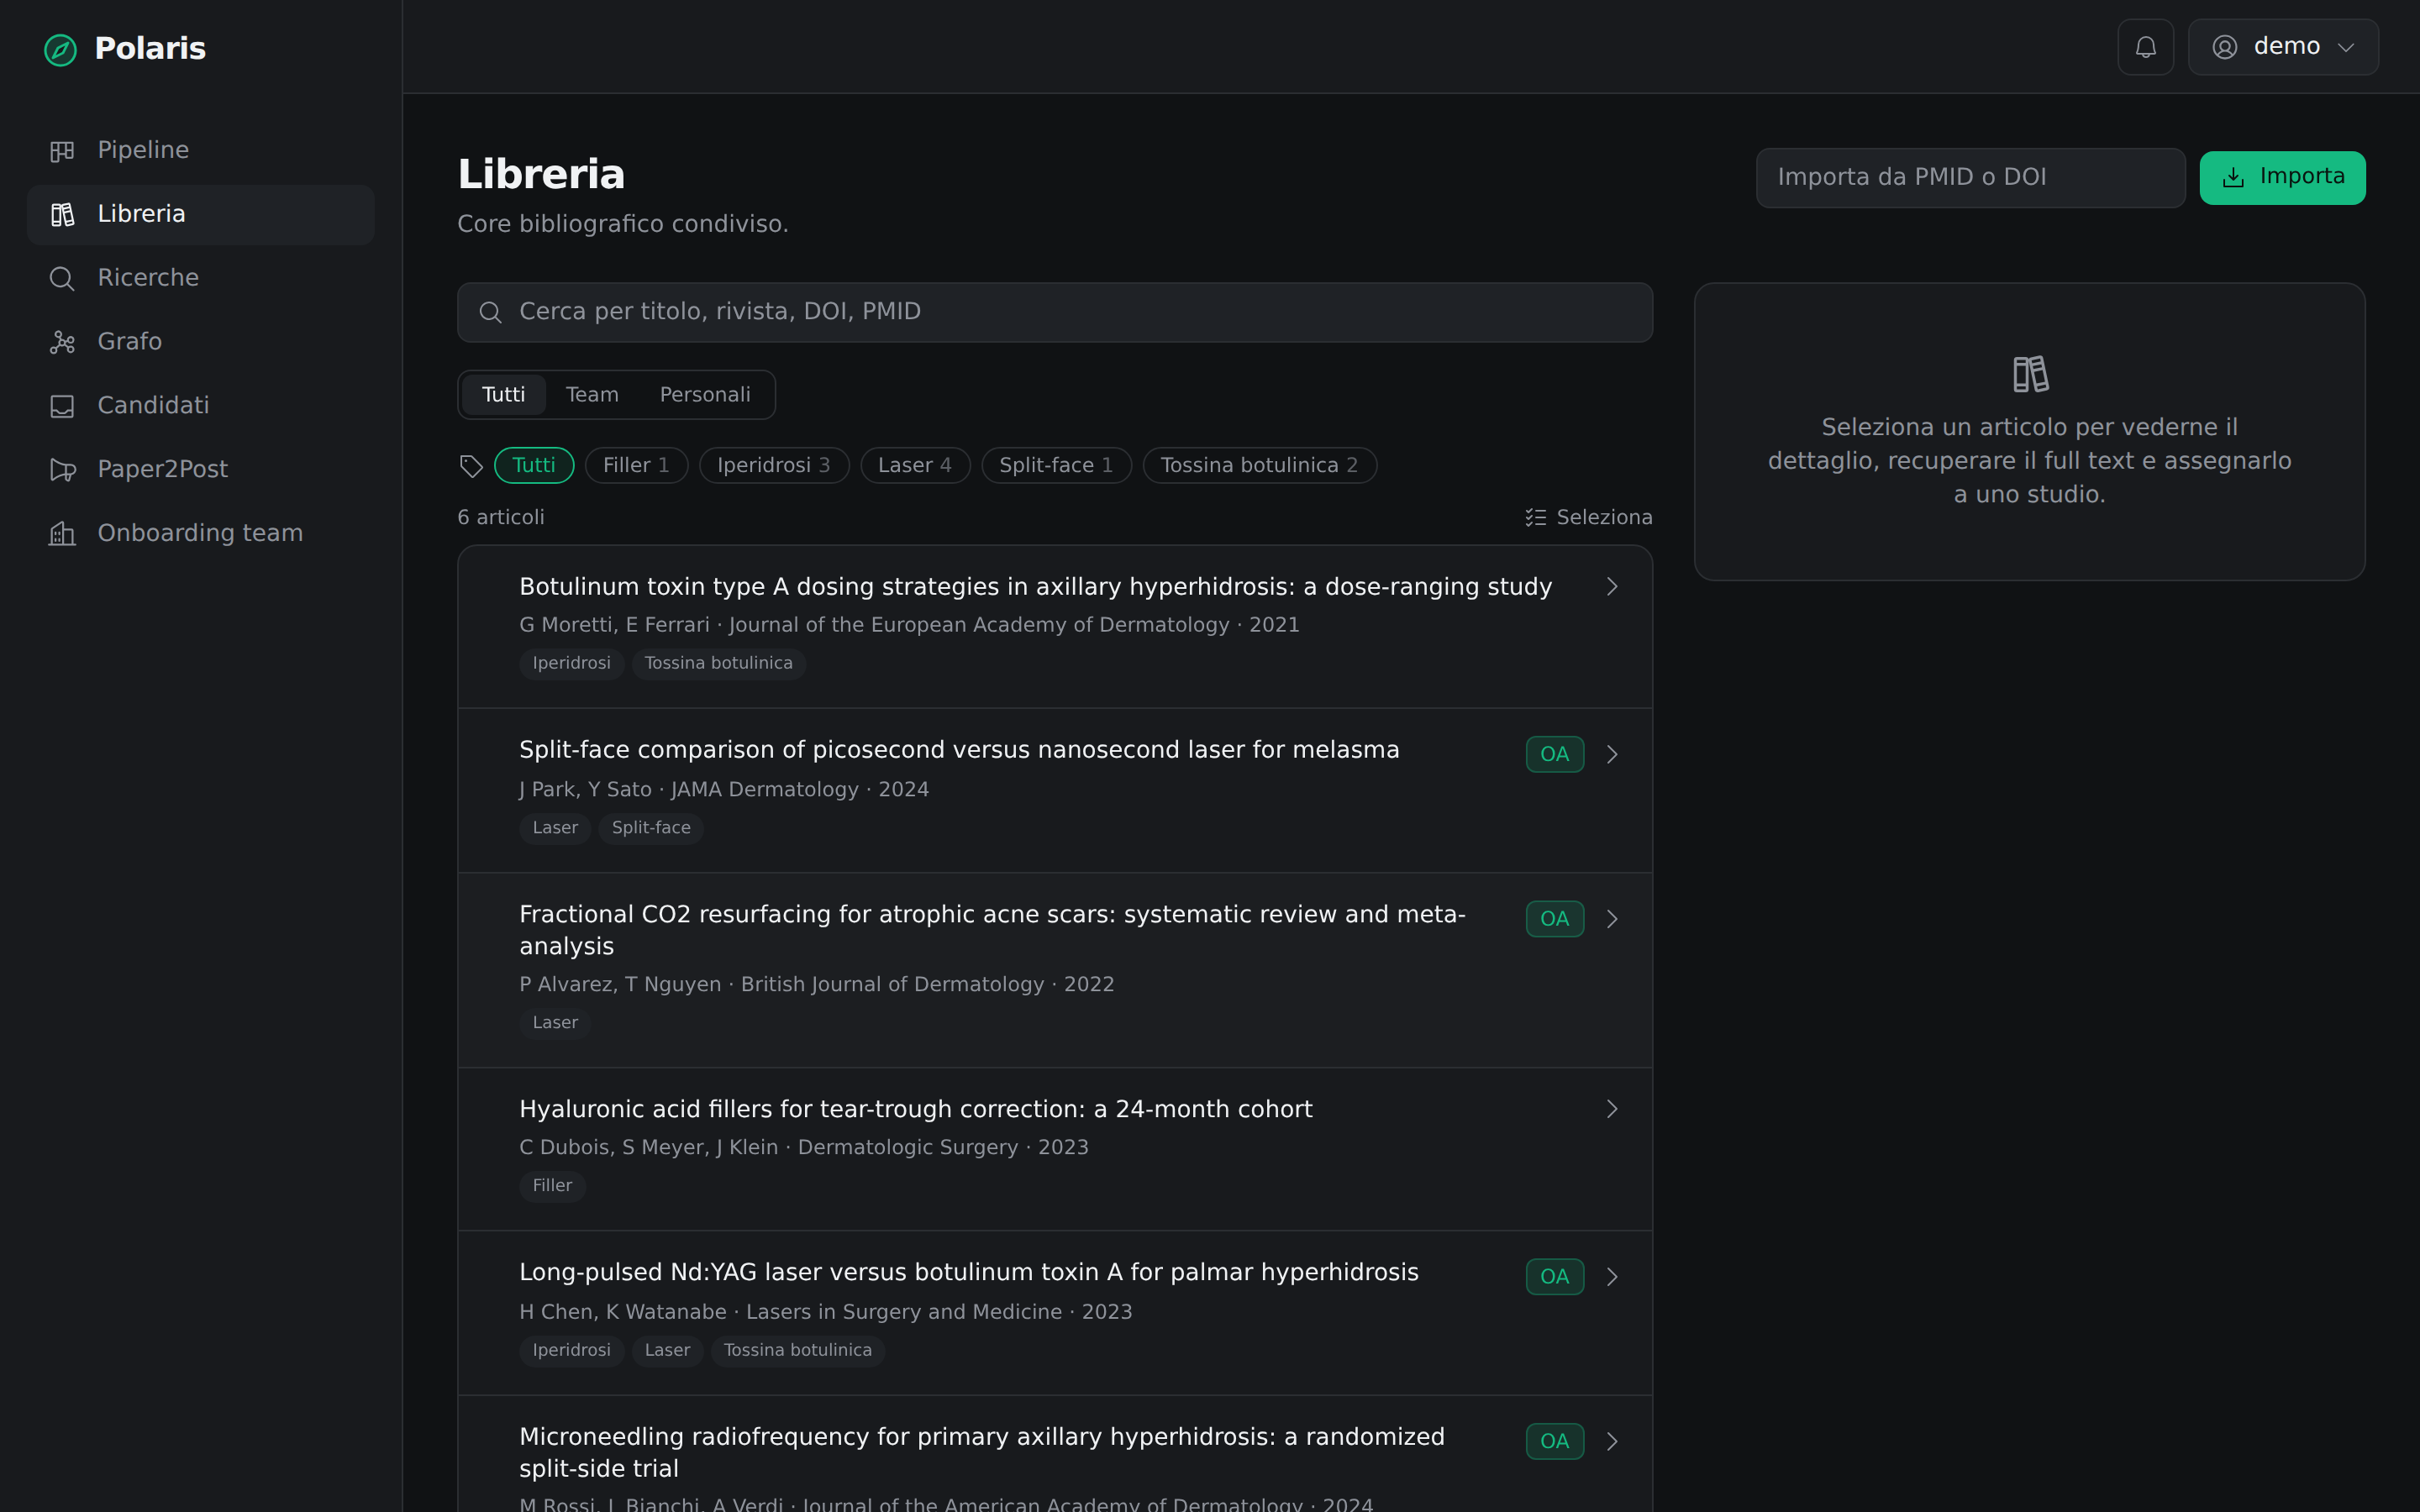The width and height of the screenshot is (2420, 1512).
Task: Click OA badge on Microneedling radiofrequency article
Action: click(1554, 1441)
